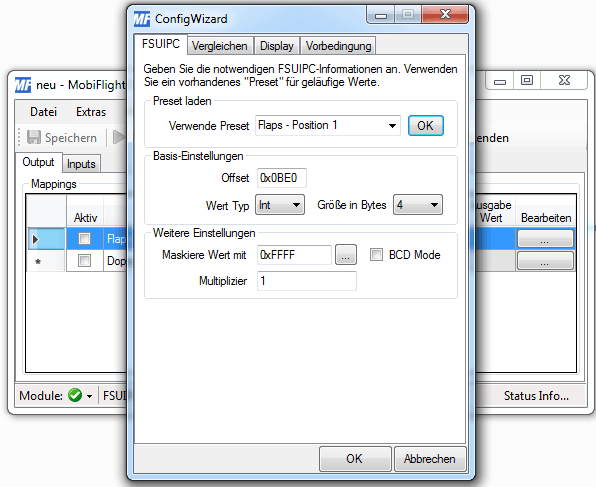
Task: Click the Bearbeiten column header
Action: [546, 210]
